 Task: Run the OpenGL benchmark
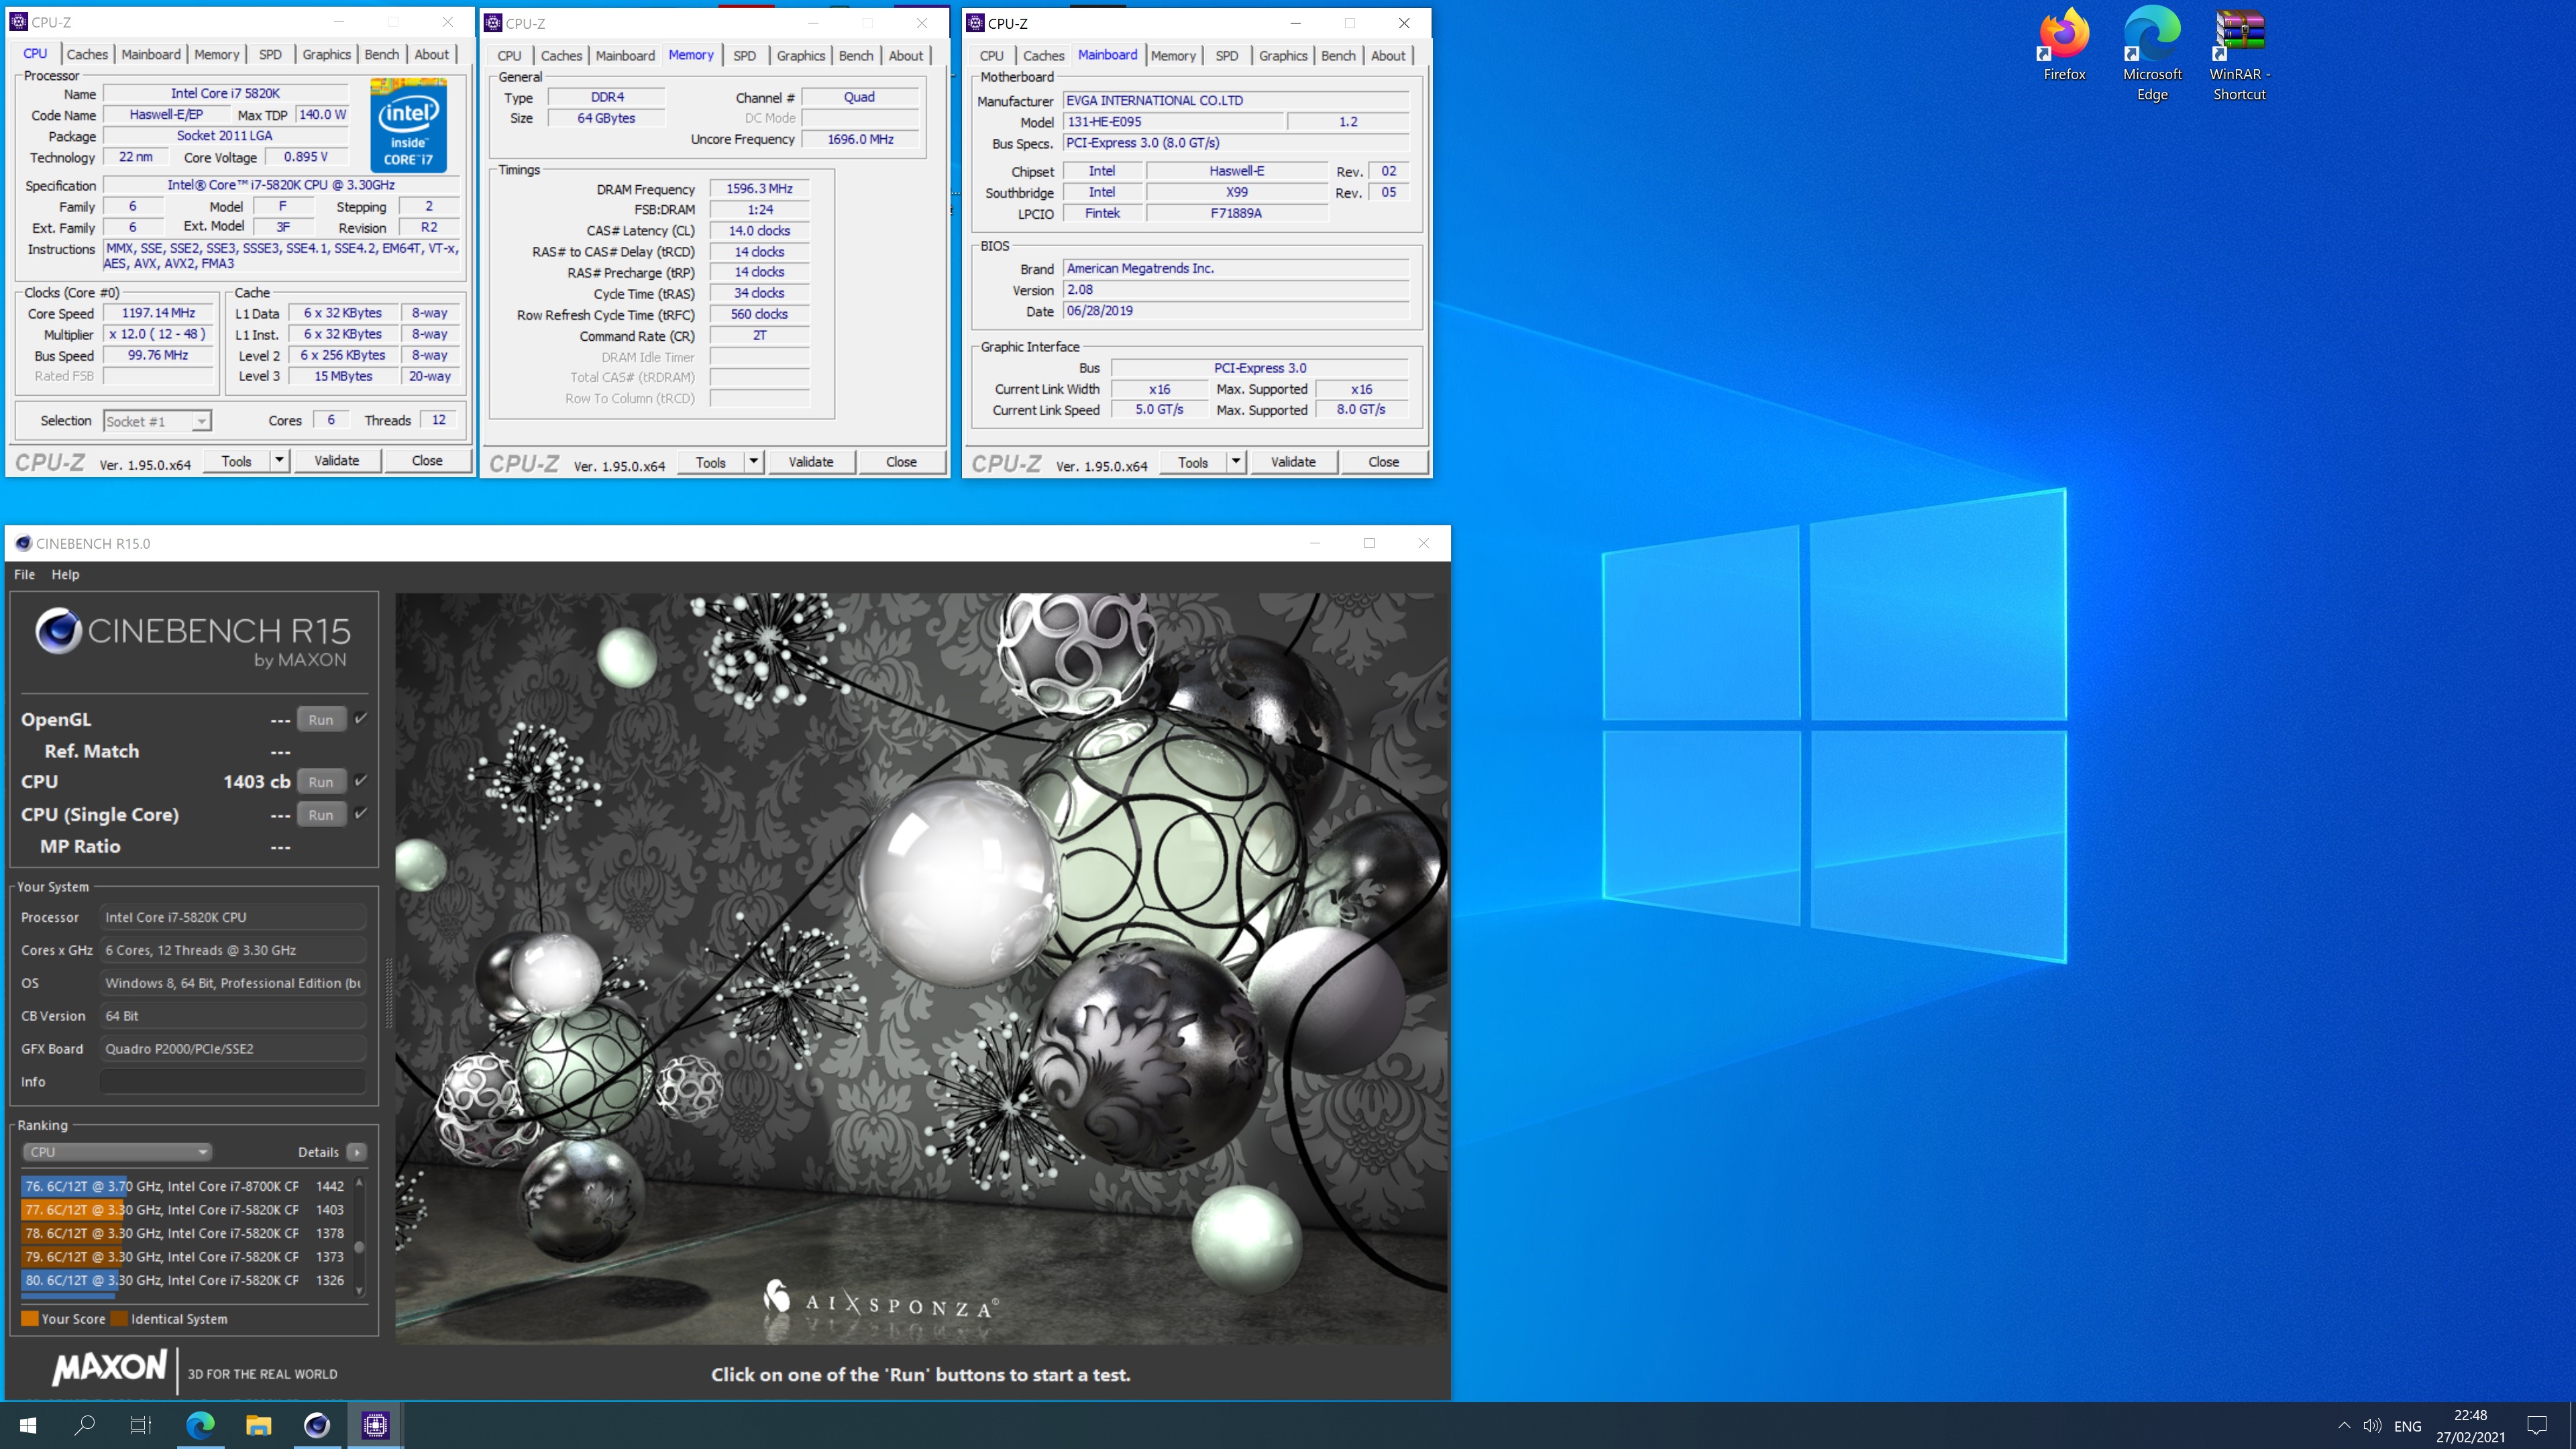coord(321,719)
